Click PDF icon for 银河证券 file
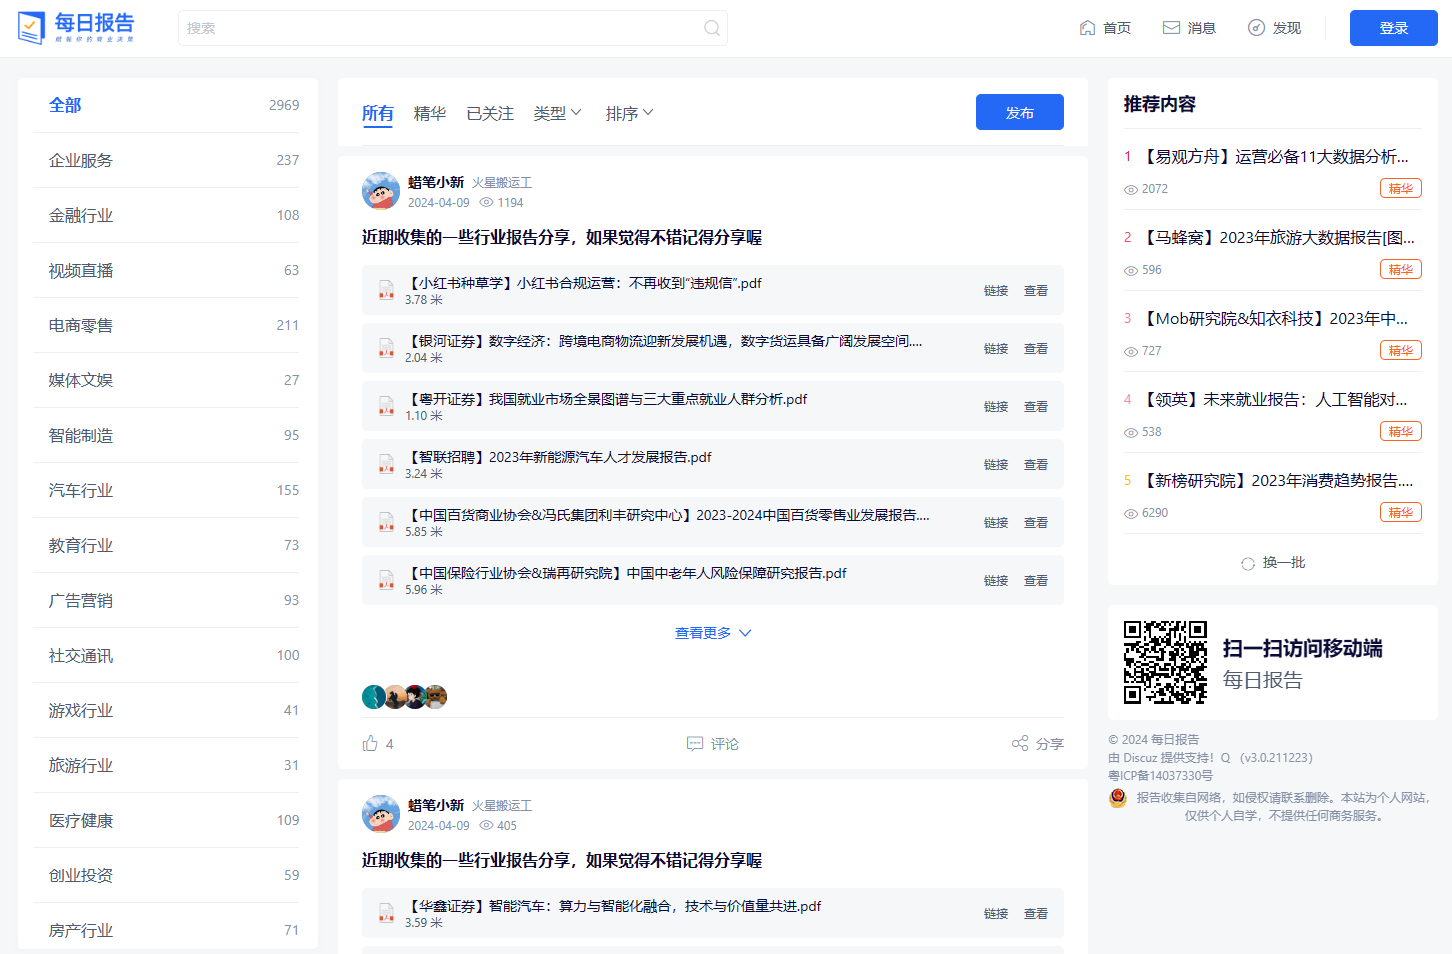 (x=386, y=349)
